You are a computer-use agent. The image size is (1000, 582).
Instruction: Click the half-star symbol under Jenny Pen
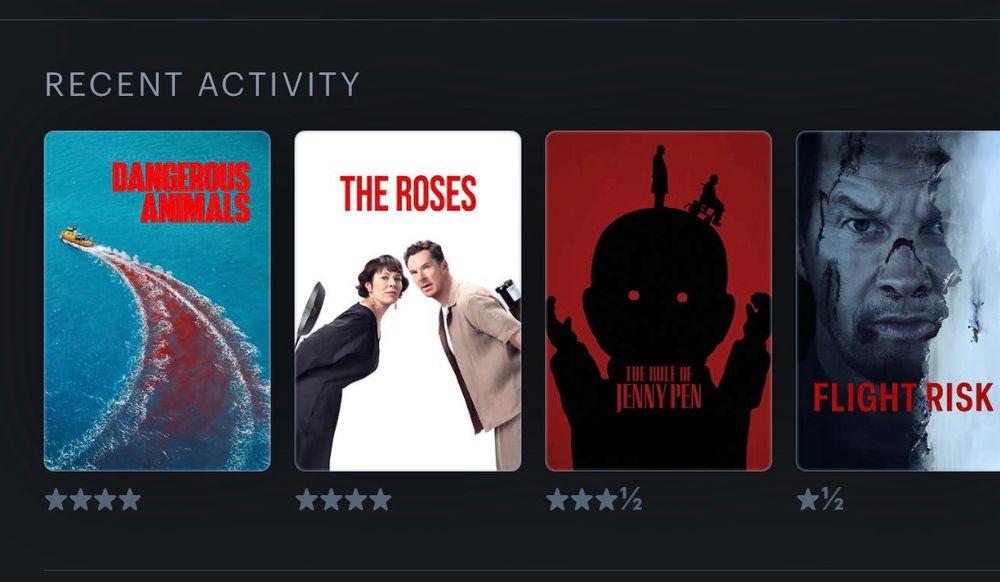[631, 500]
